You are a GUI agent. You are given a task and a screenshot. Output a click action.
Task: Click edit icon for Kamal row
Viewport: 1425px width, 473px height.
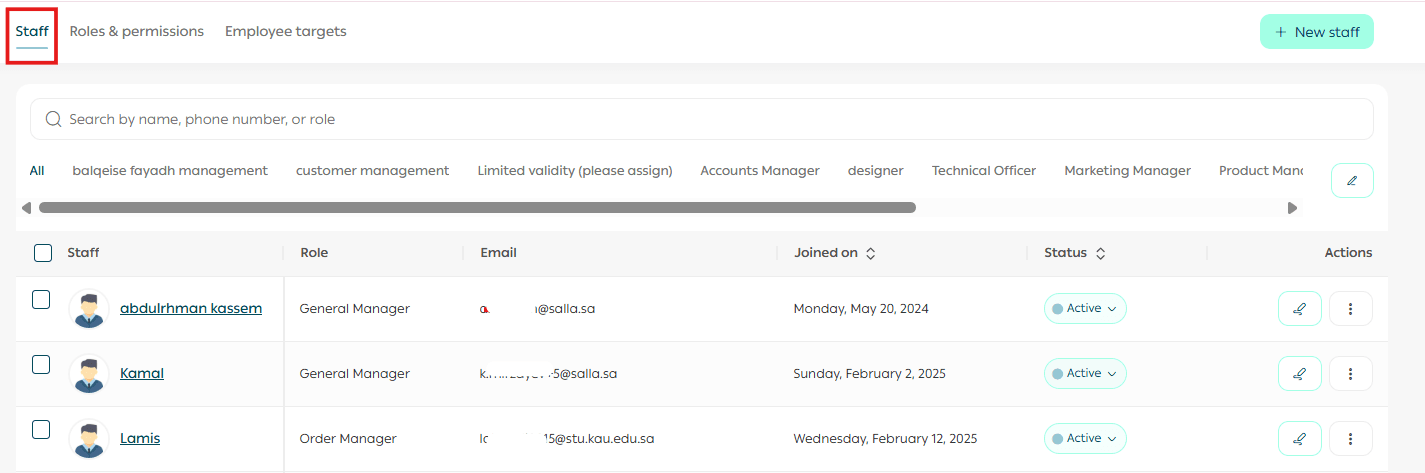point(1299,374)
